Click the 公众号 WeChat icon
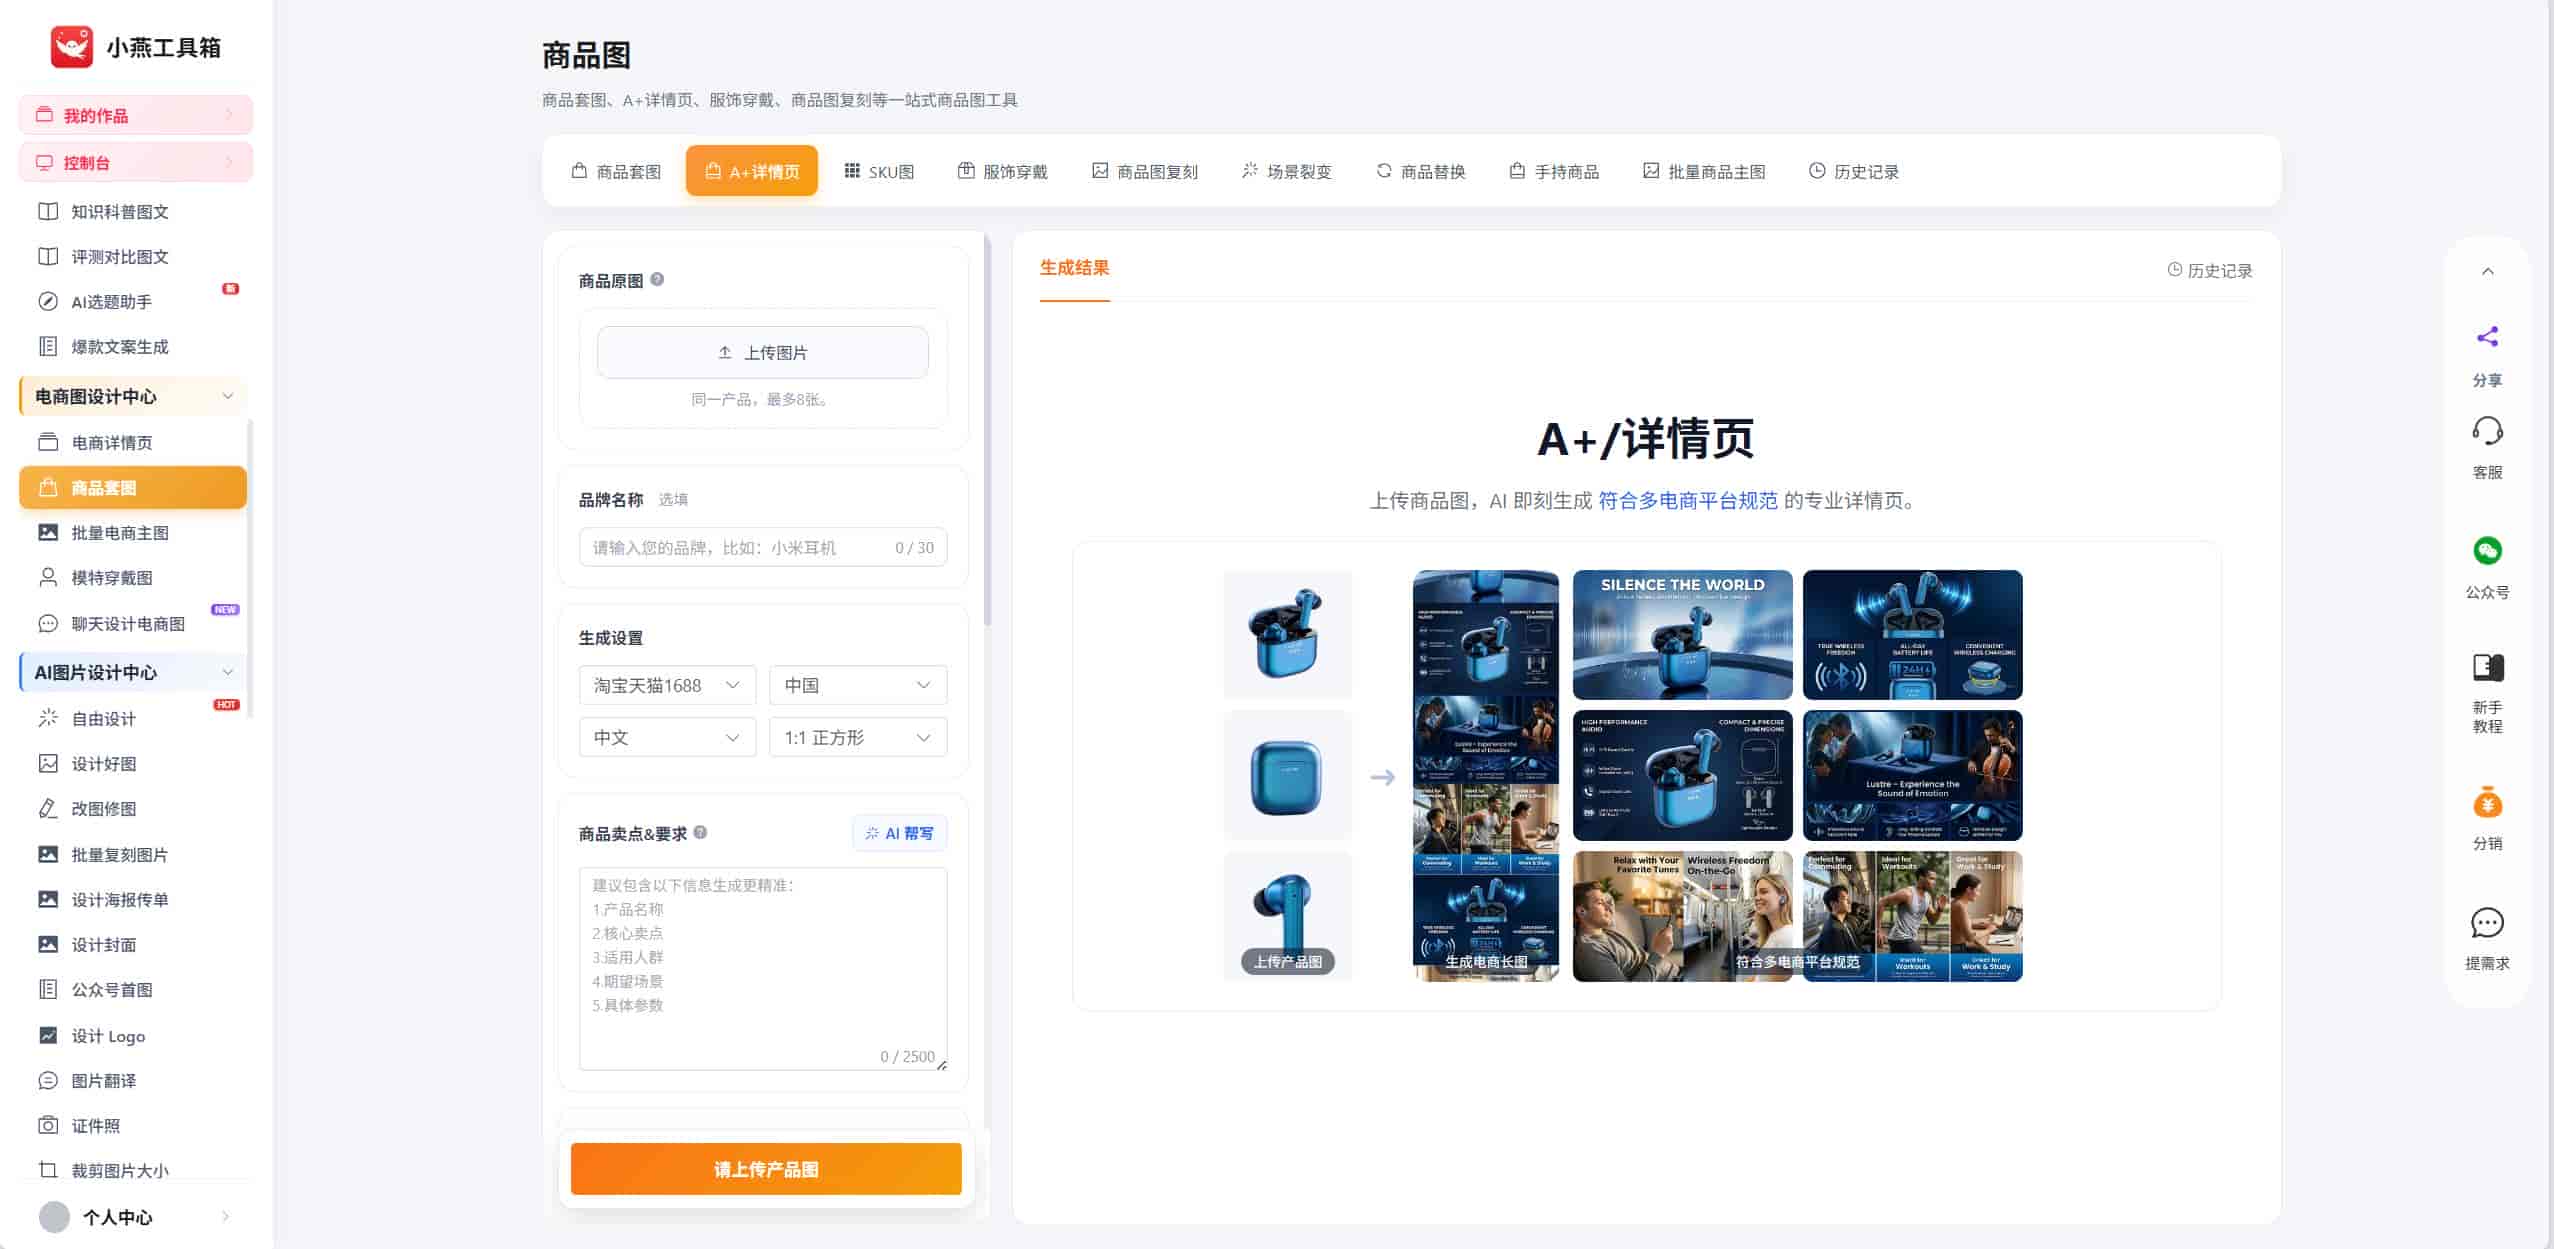The height and width of the screenshot is (1249, 2554). click(x=2487, y=550)
